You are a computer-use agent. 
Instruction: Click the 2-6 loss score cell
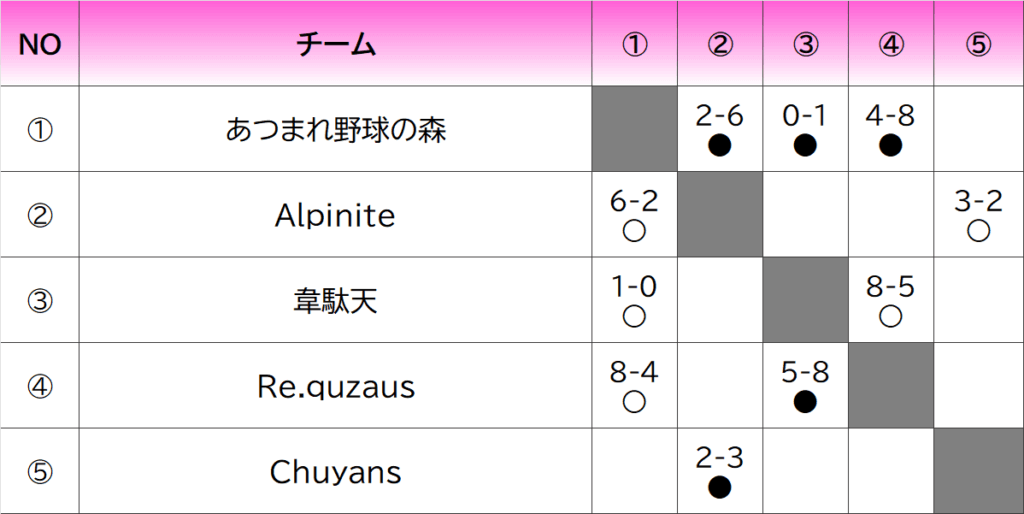click(x=719, y=129)
